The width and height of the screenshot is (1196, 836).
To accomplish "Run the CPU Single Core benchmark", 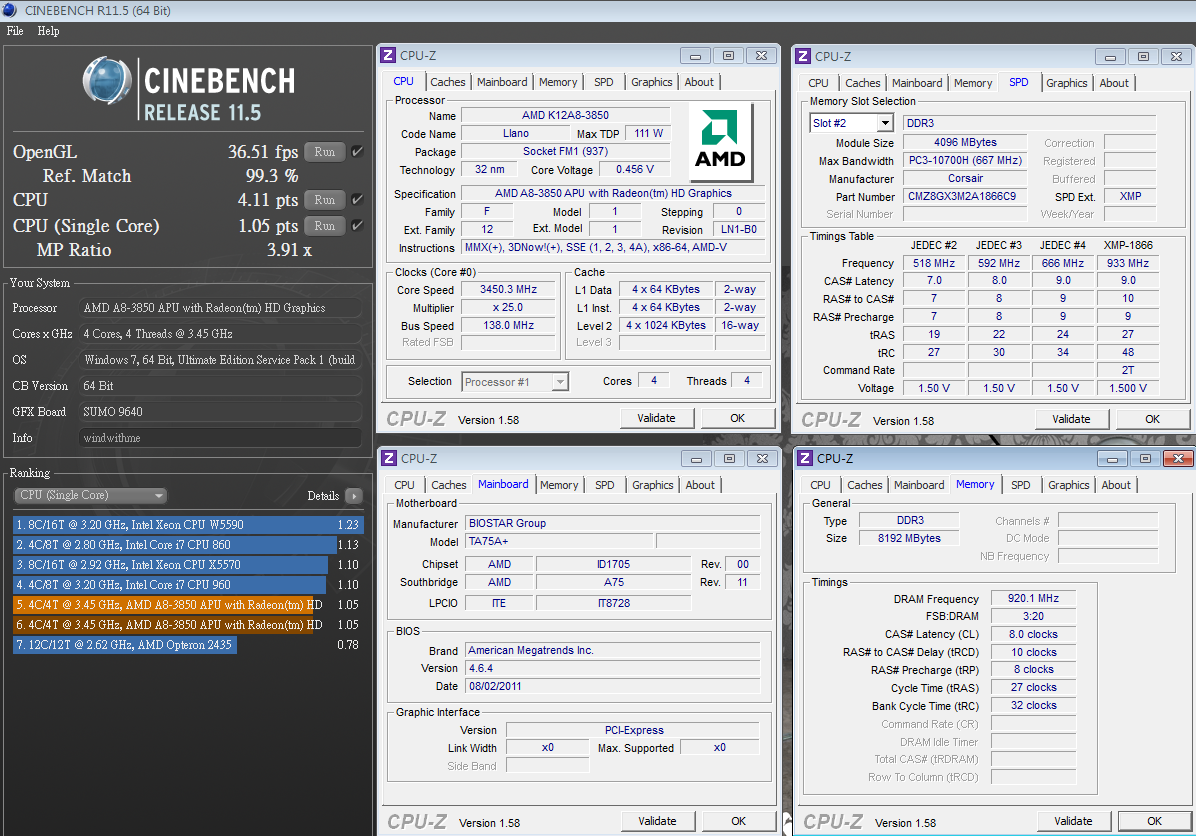I will click(325, 226).
